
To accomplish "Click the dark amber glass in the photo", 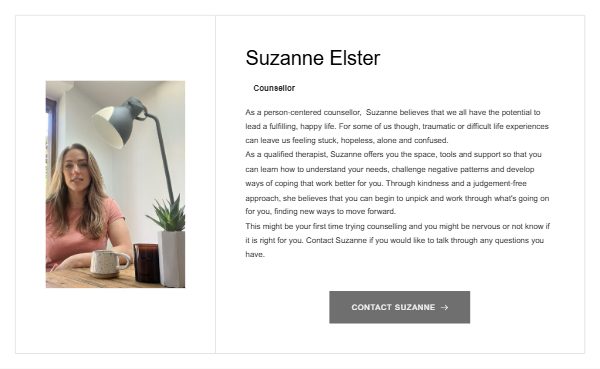I will coord(146,263).
